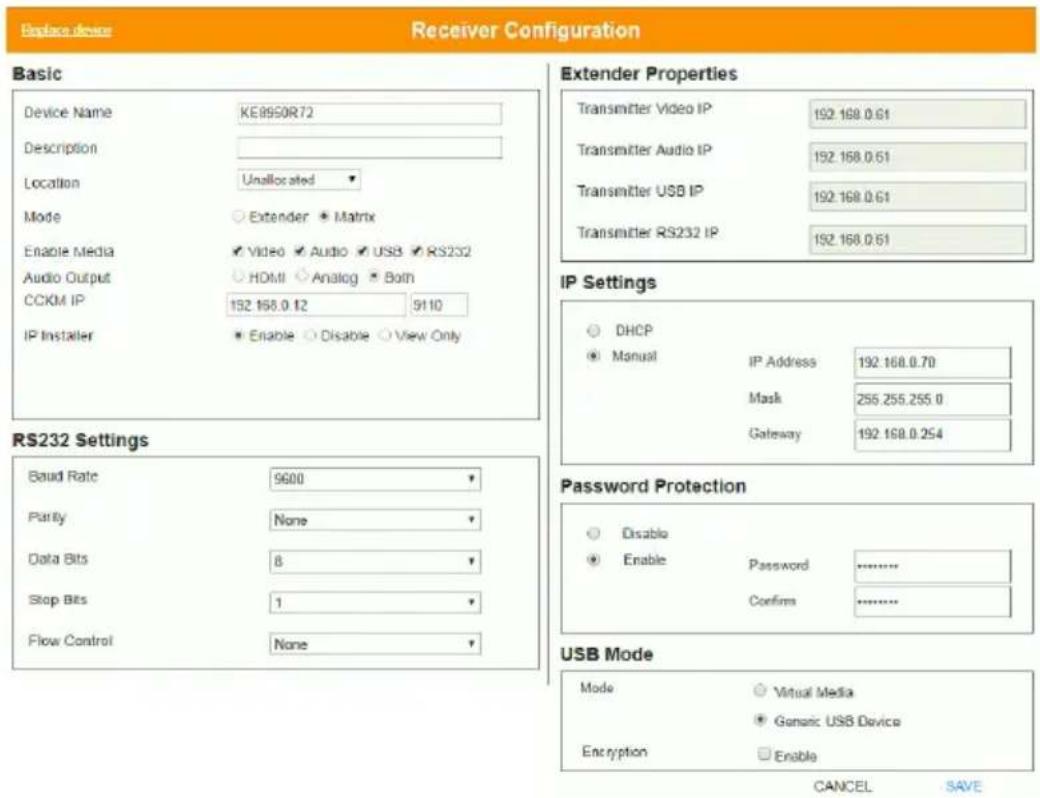
Task: Open the Baud Rate dropdown
Action: [375, 479]
